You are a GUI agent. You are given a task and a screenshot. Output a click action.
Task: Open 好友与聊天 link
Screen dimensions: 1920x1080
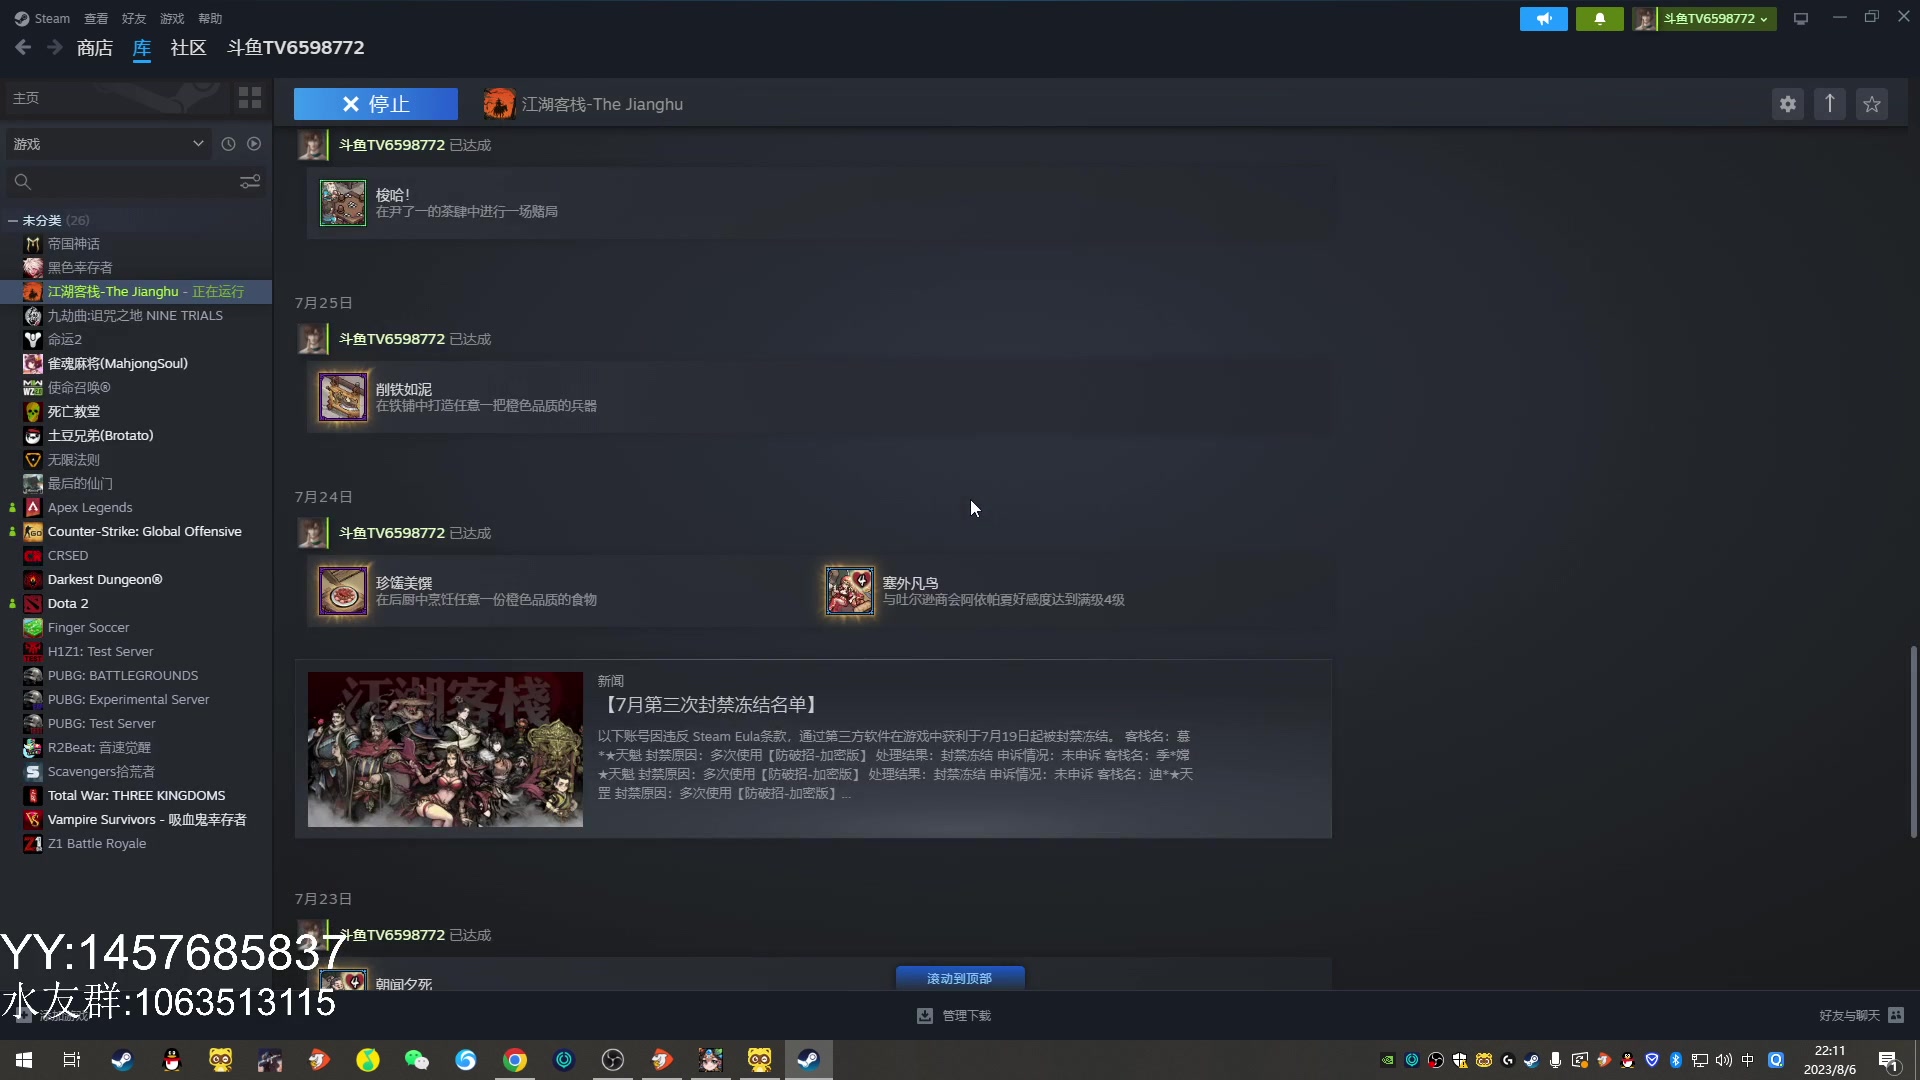1849,1015
